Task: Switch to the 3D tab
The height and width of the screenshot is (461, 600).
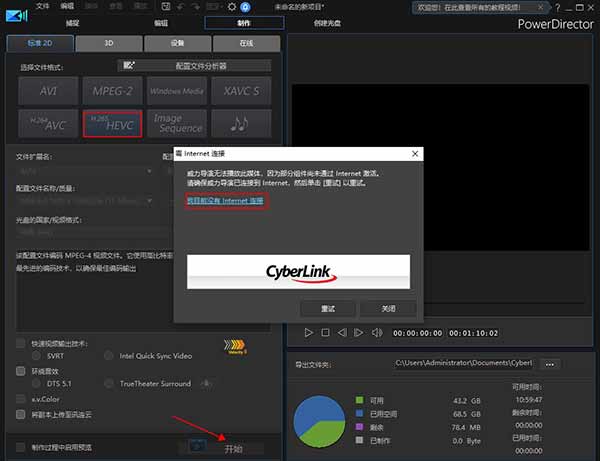Action: click(107, 44)
